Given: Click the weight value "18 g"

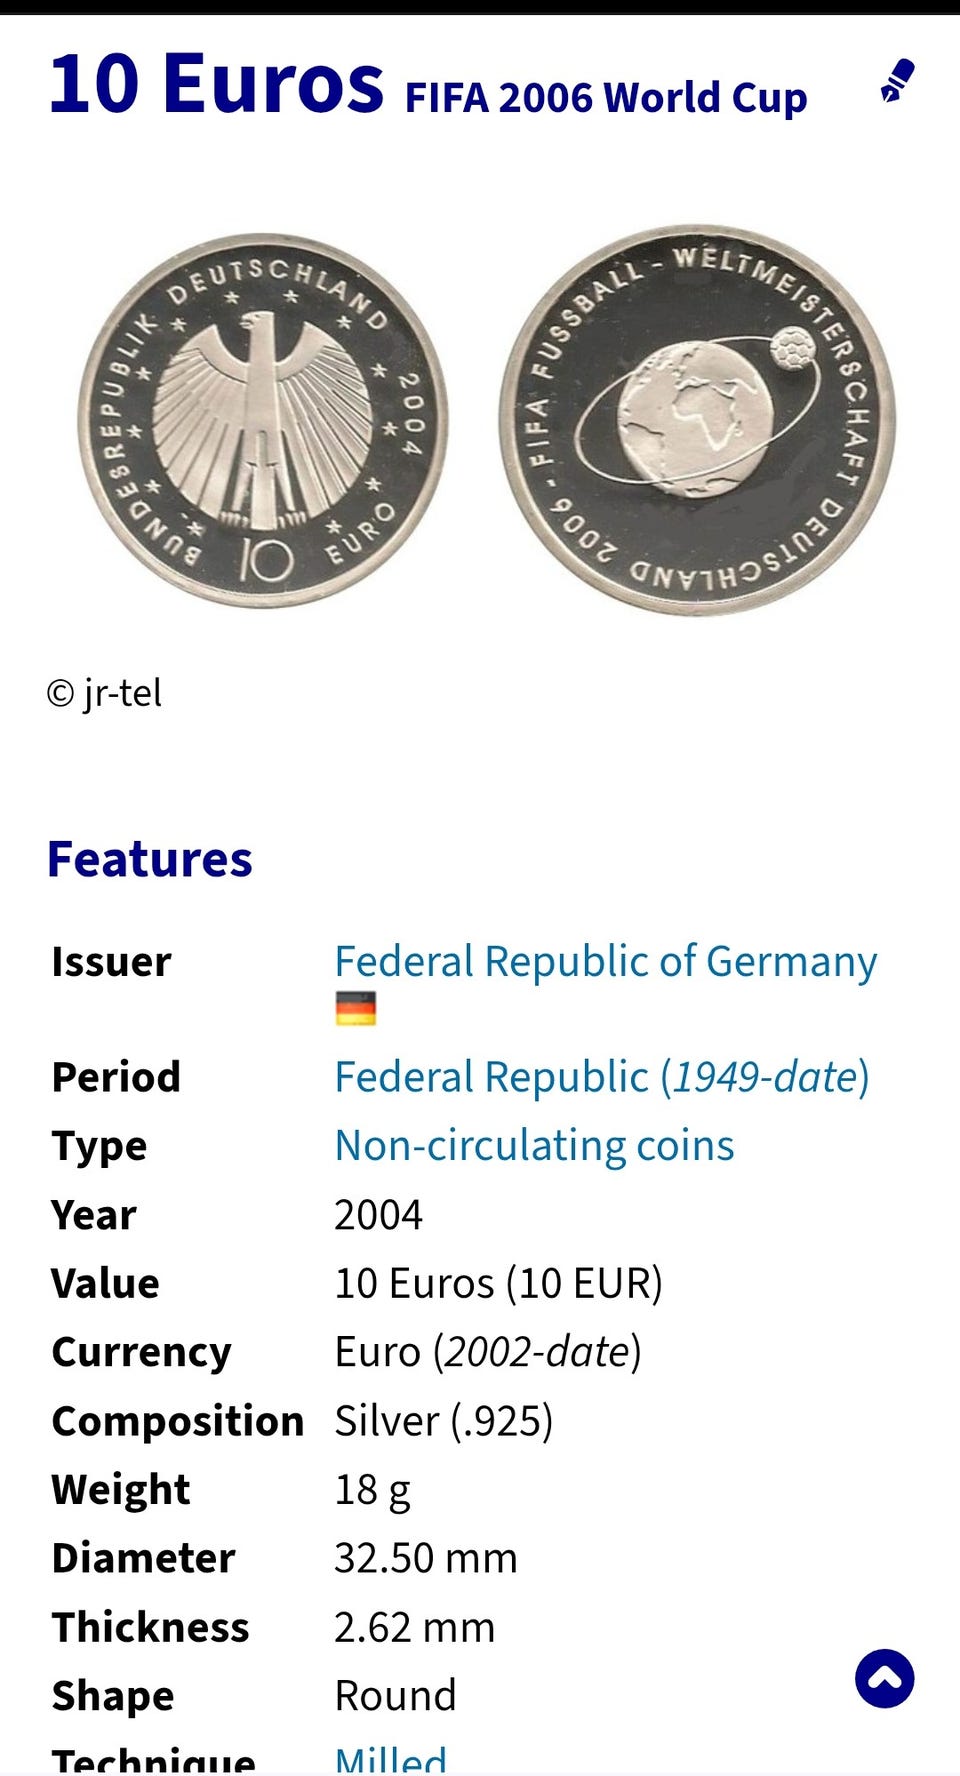Looking at the screenshot, I should point(372,1490).
